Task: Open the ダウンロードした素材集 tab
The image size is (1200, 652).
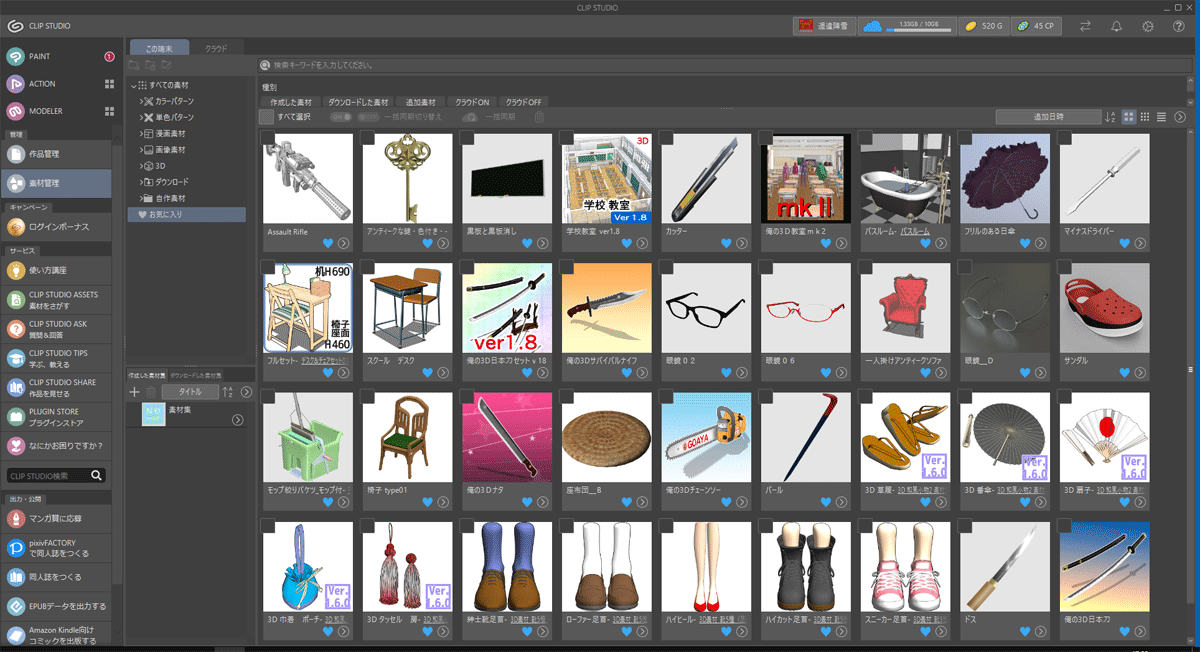Action: pyautogui.click(x=195, y=374)
